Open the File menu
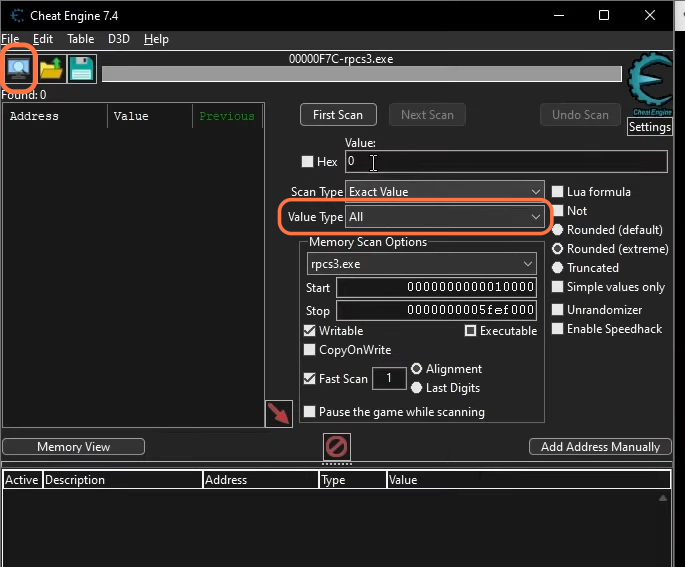The image size is (685, 567). pyautogui.click(x=10, y=39)
